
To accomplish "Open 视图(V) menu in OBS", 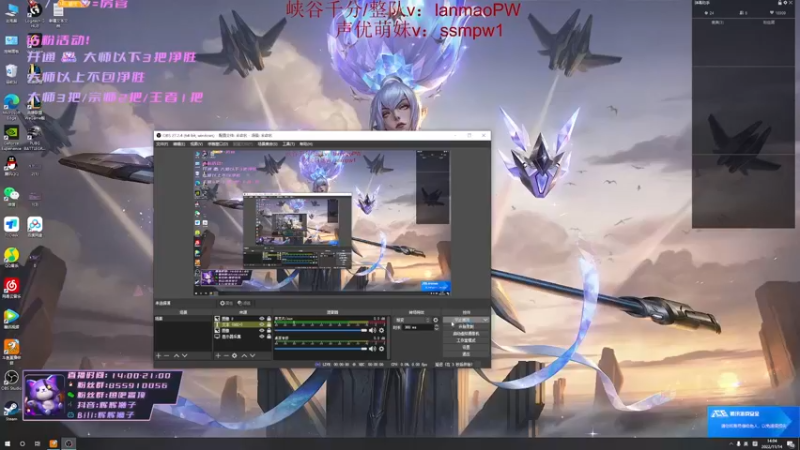I will (196, 144).
